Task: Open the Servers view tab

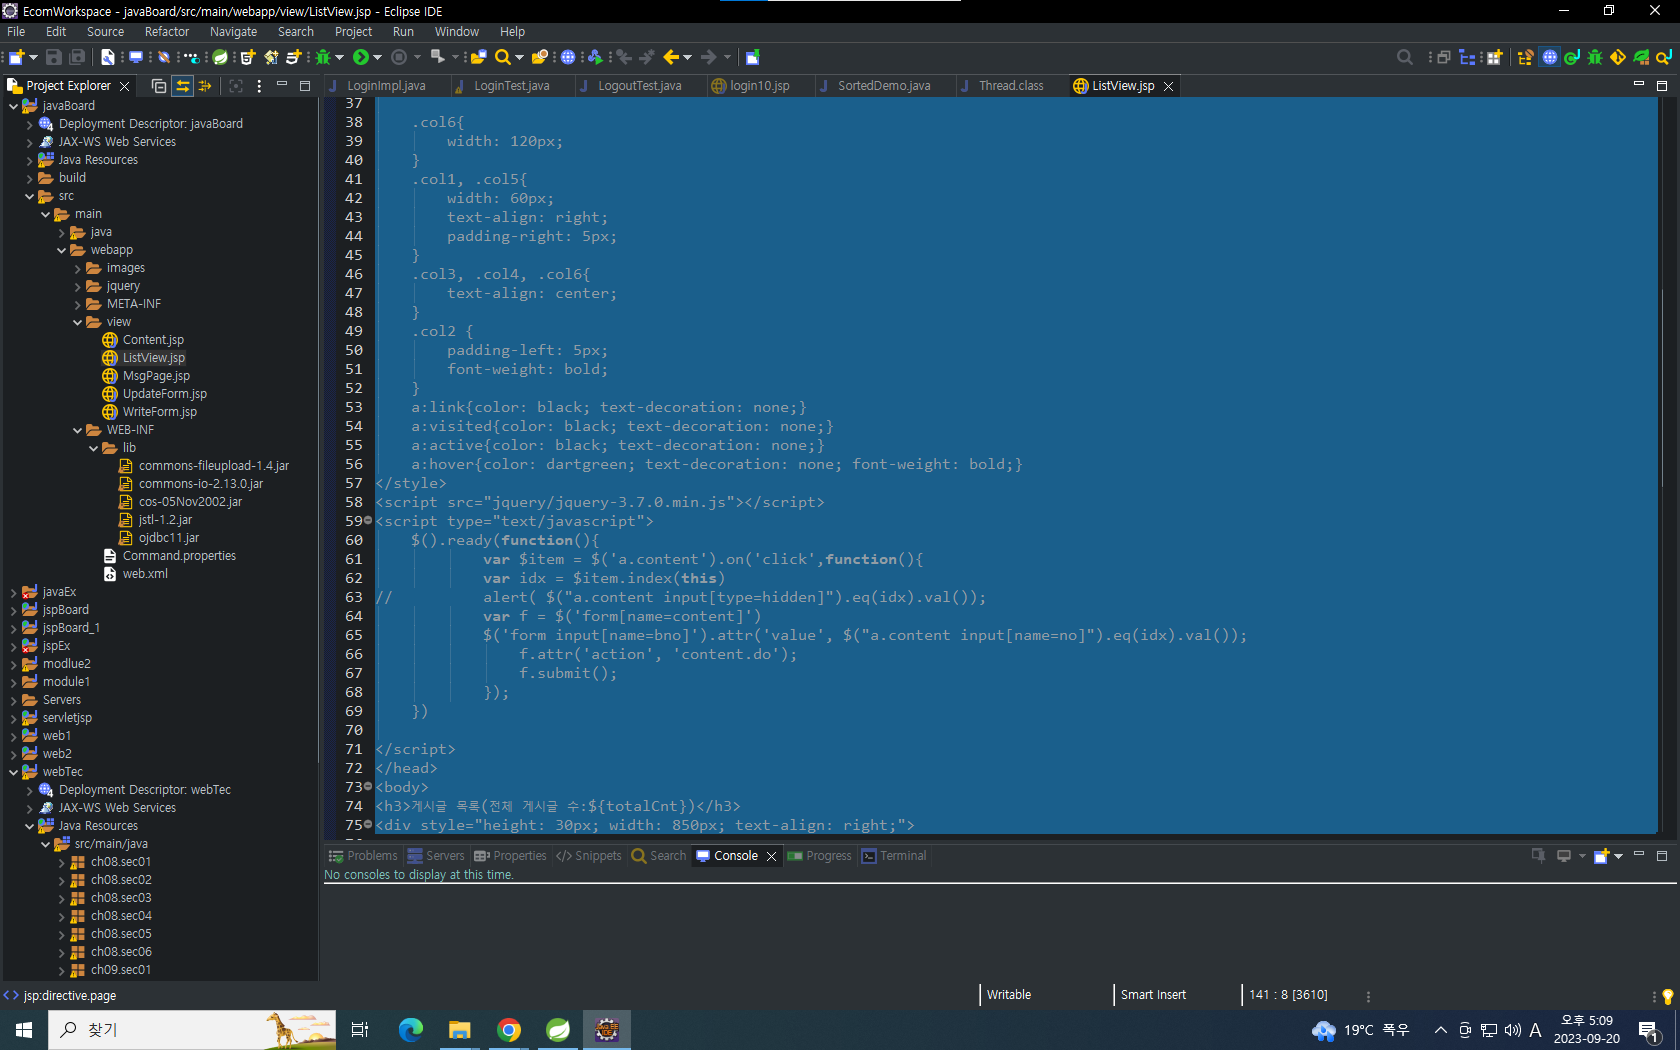Action: point(436,856)
